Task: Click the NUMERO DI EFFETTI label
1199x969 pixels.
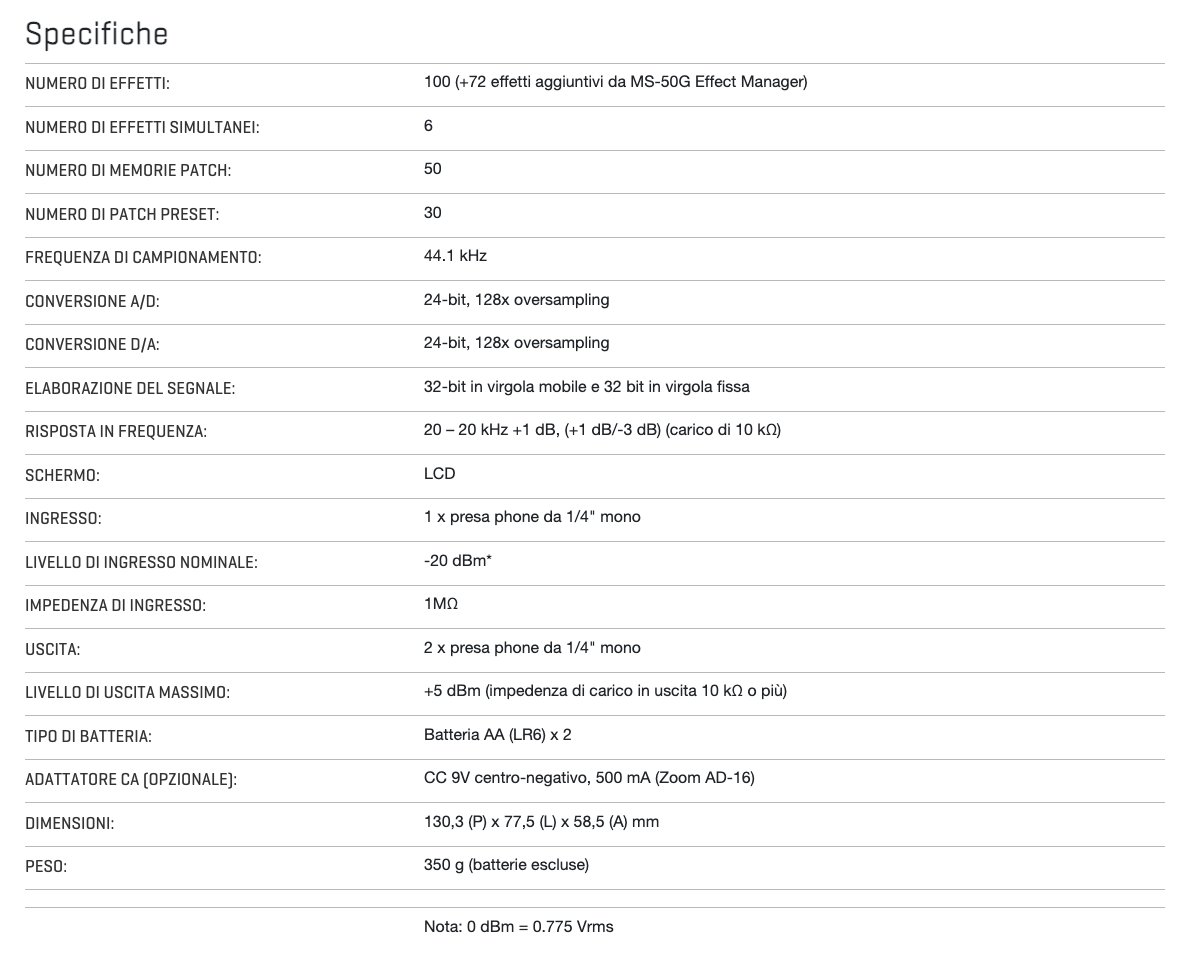Action: (x=97, y=84)
